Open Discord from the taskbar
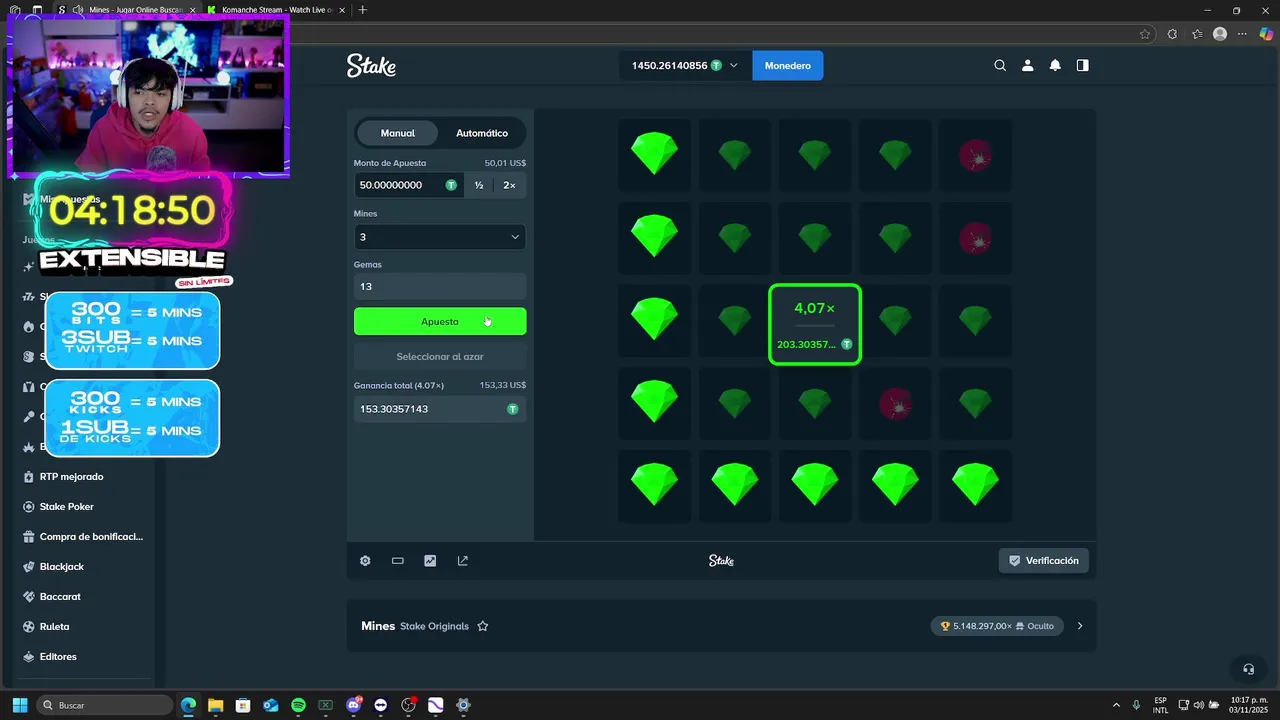The height and width of the screenshot is (720, 1280). [x=353, y=705]
